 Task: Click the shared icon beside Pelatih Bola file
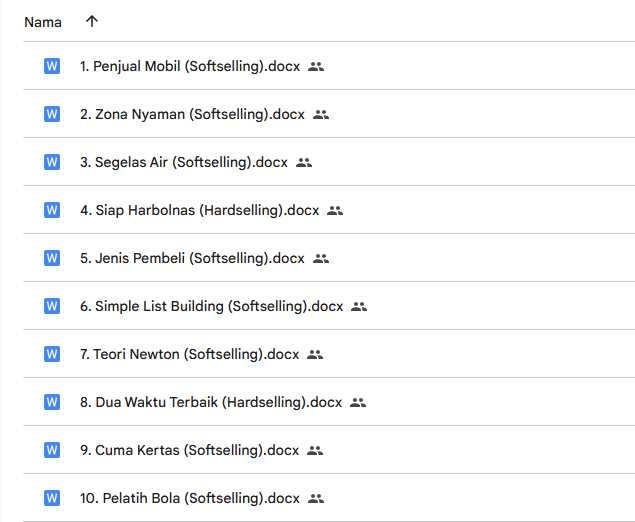[x=316, y=498]
